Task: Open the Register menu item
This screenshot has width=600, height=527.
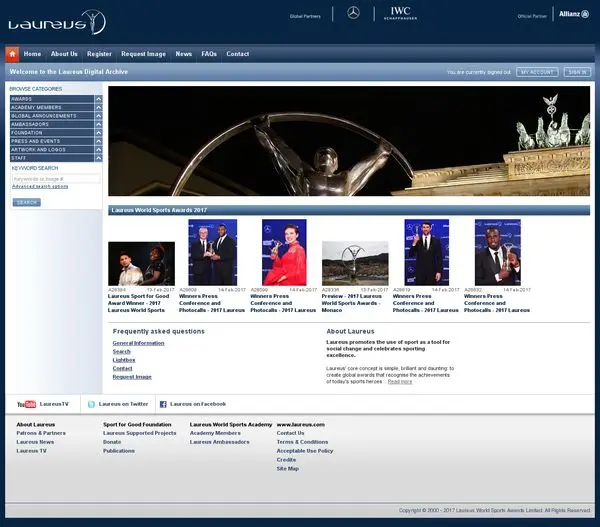Action: pos(99,54)
